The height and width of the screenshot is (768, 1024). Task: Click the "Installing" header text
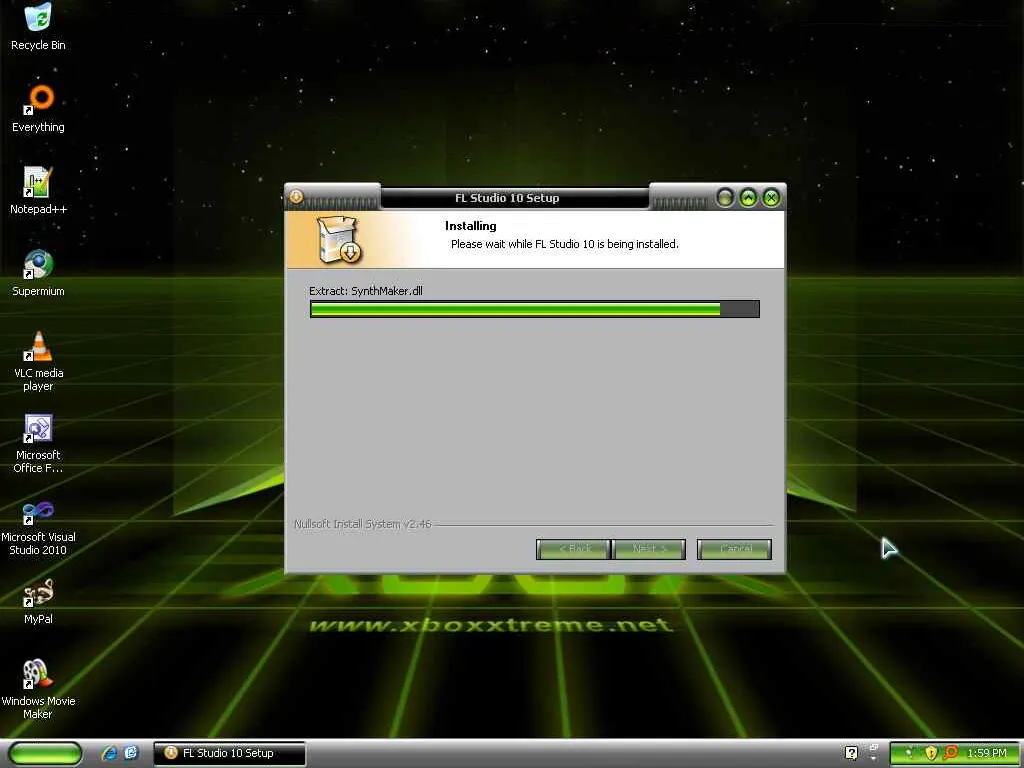point(470,225)
